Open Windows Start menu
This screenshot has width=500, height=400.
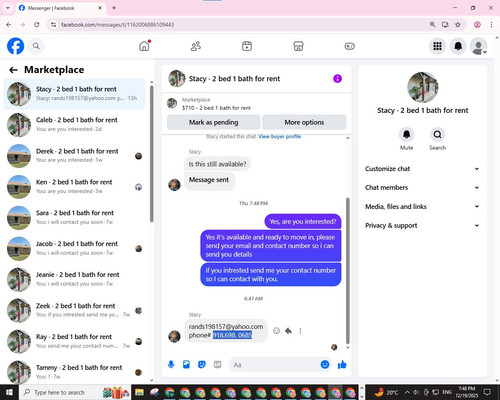click(x=9, y=392)
